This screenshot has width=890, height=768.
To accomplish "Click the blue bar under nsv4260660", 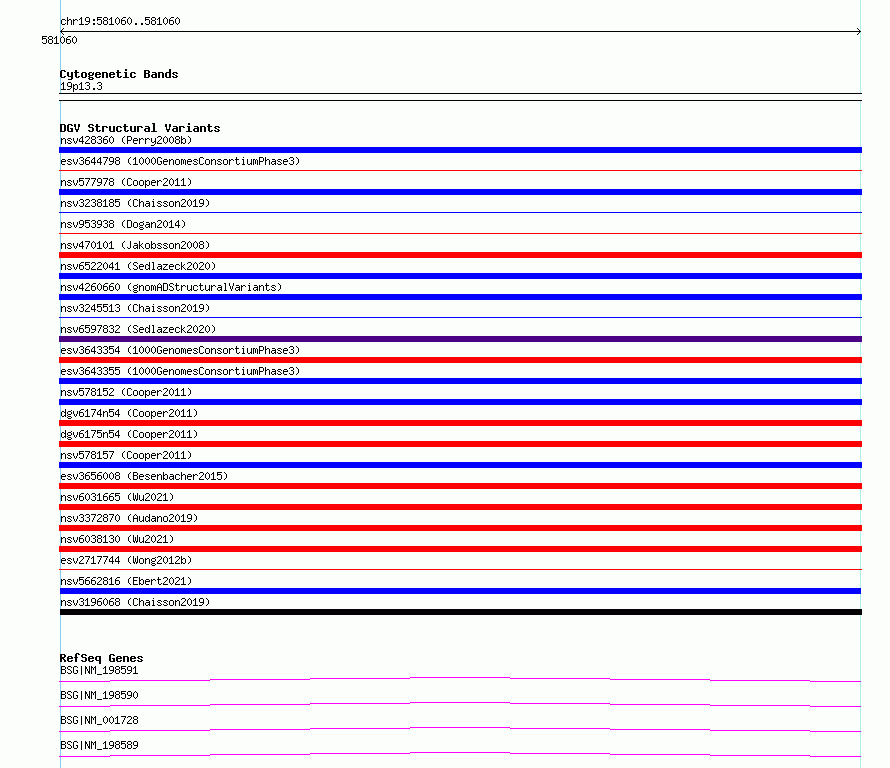I will [460, 297].
